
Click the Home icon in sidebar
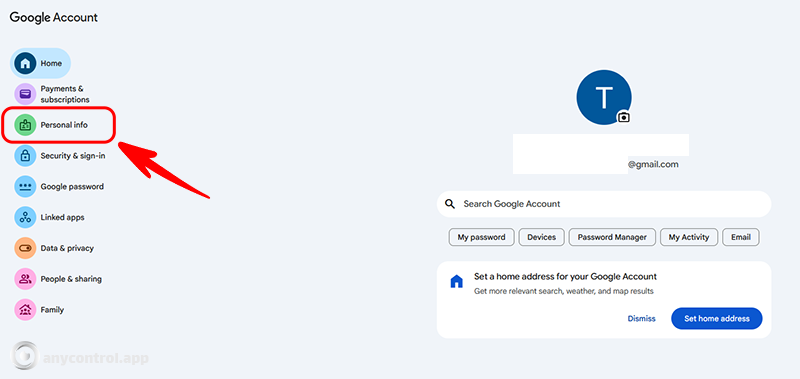(25, 63)
